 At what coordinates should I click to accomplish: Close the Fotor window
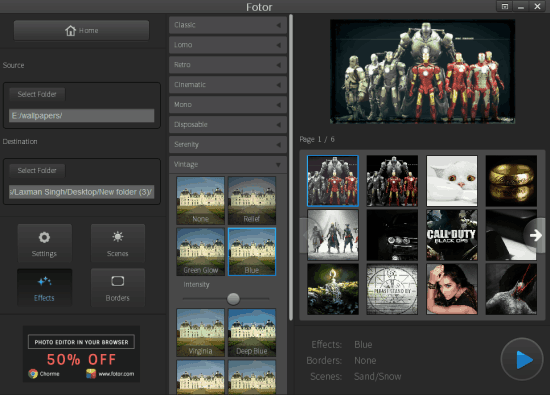coord(537,6)
